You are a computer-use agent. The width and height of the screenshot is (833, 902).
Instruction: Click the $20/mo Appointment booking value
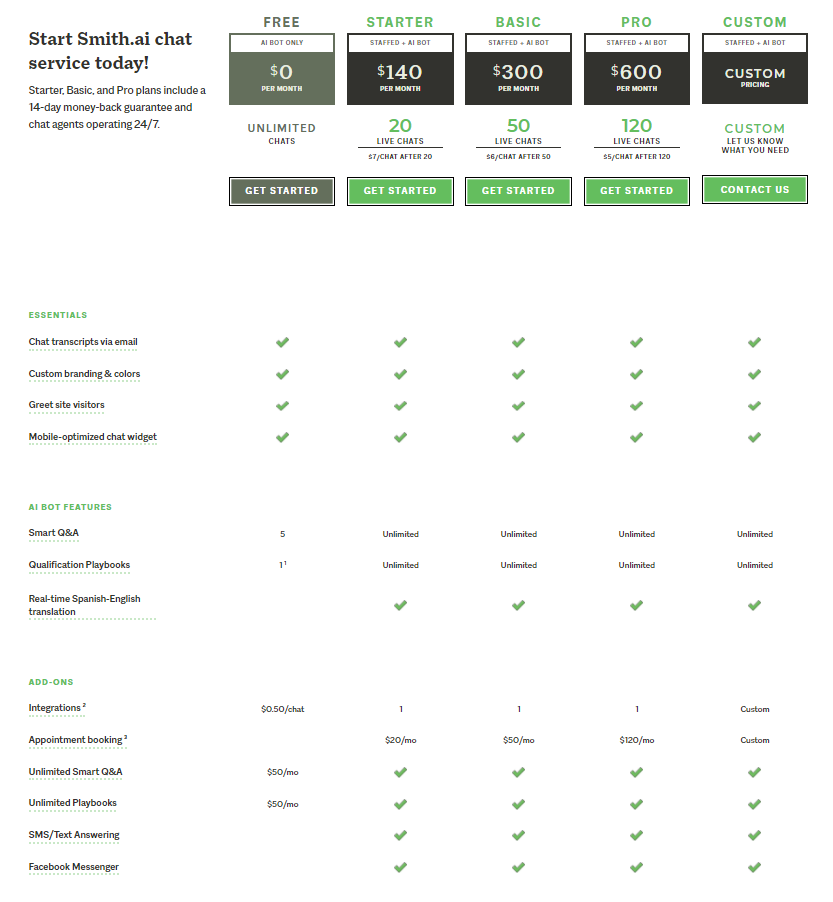click(400, 740)
